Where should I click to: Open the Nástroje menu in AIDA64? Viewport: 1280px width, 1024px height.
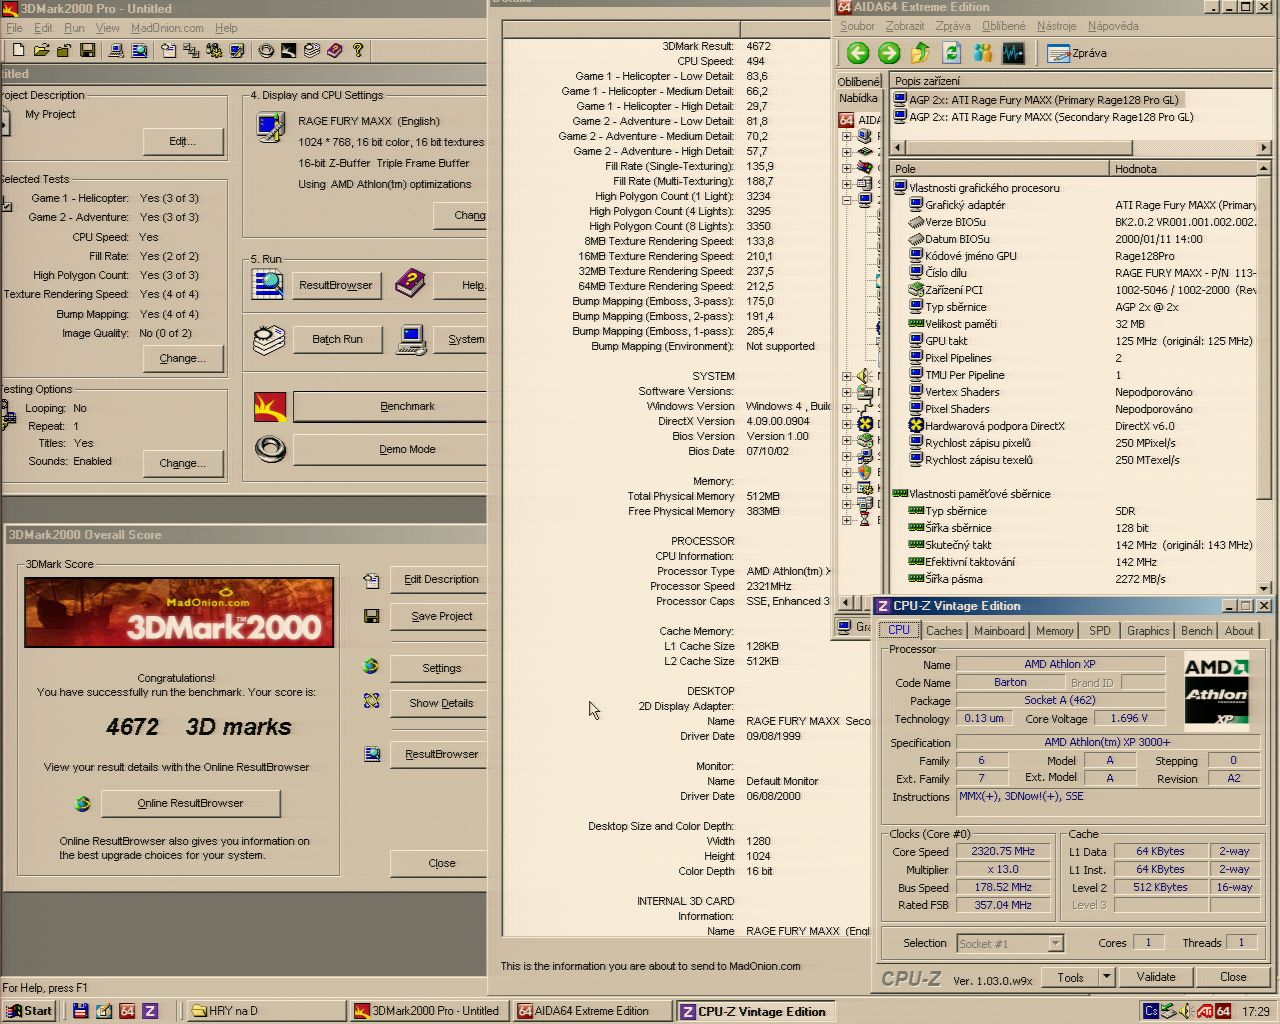tap(1056, 26)
